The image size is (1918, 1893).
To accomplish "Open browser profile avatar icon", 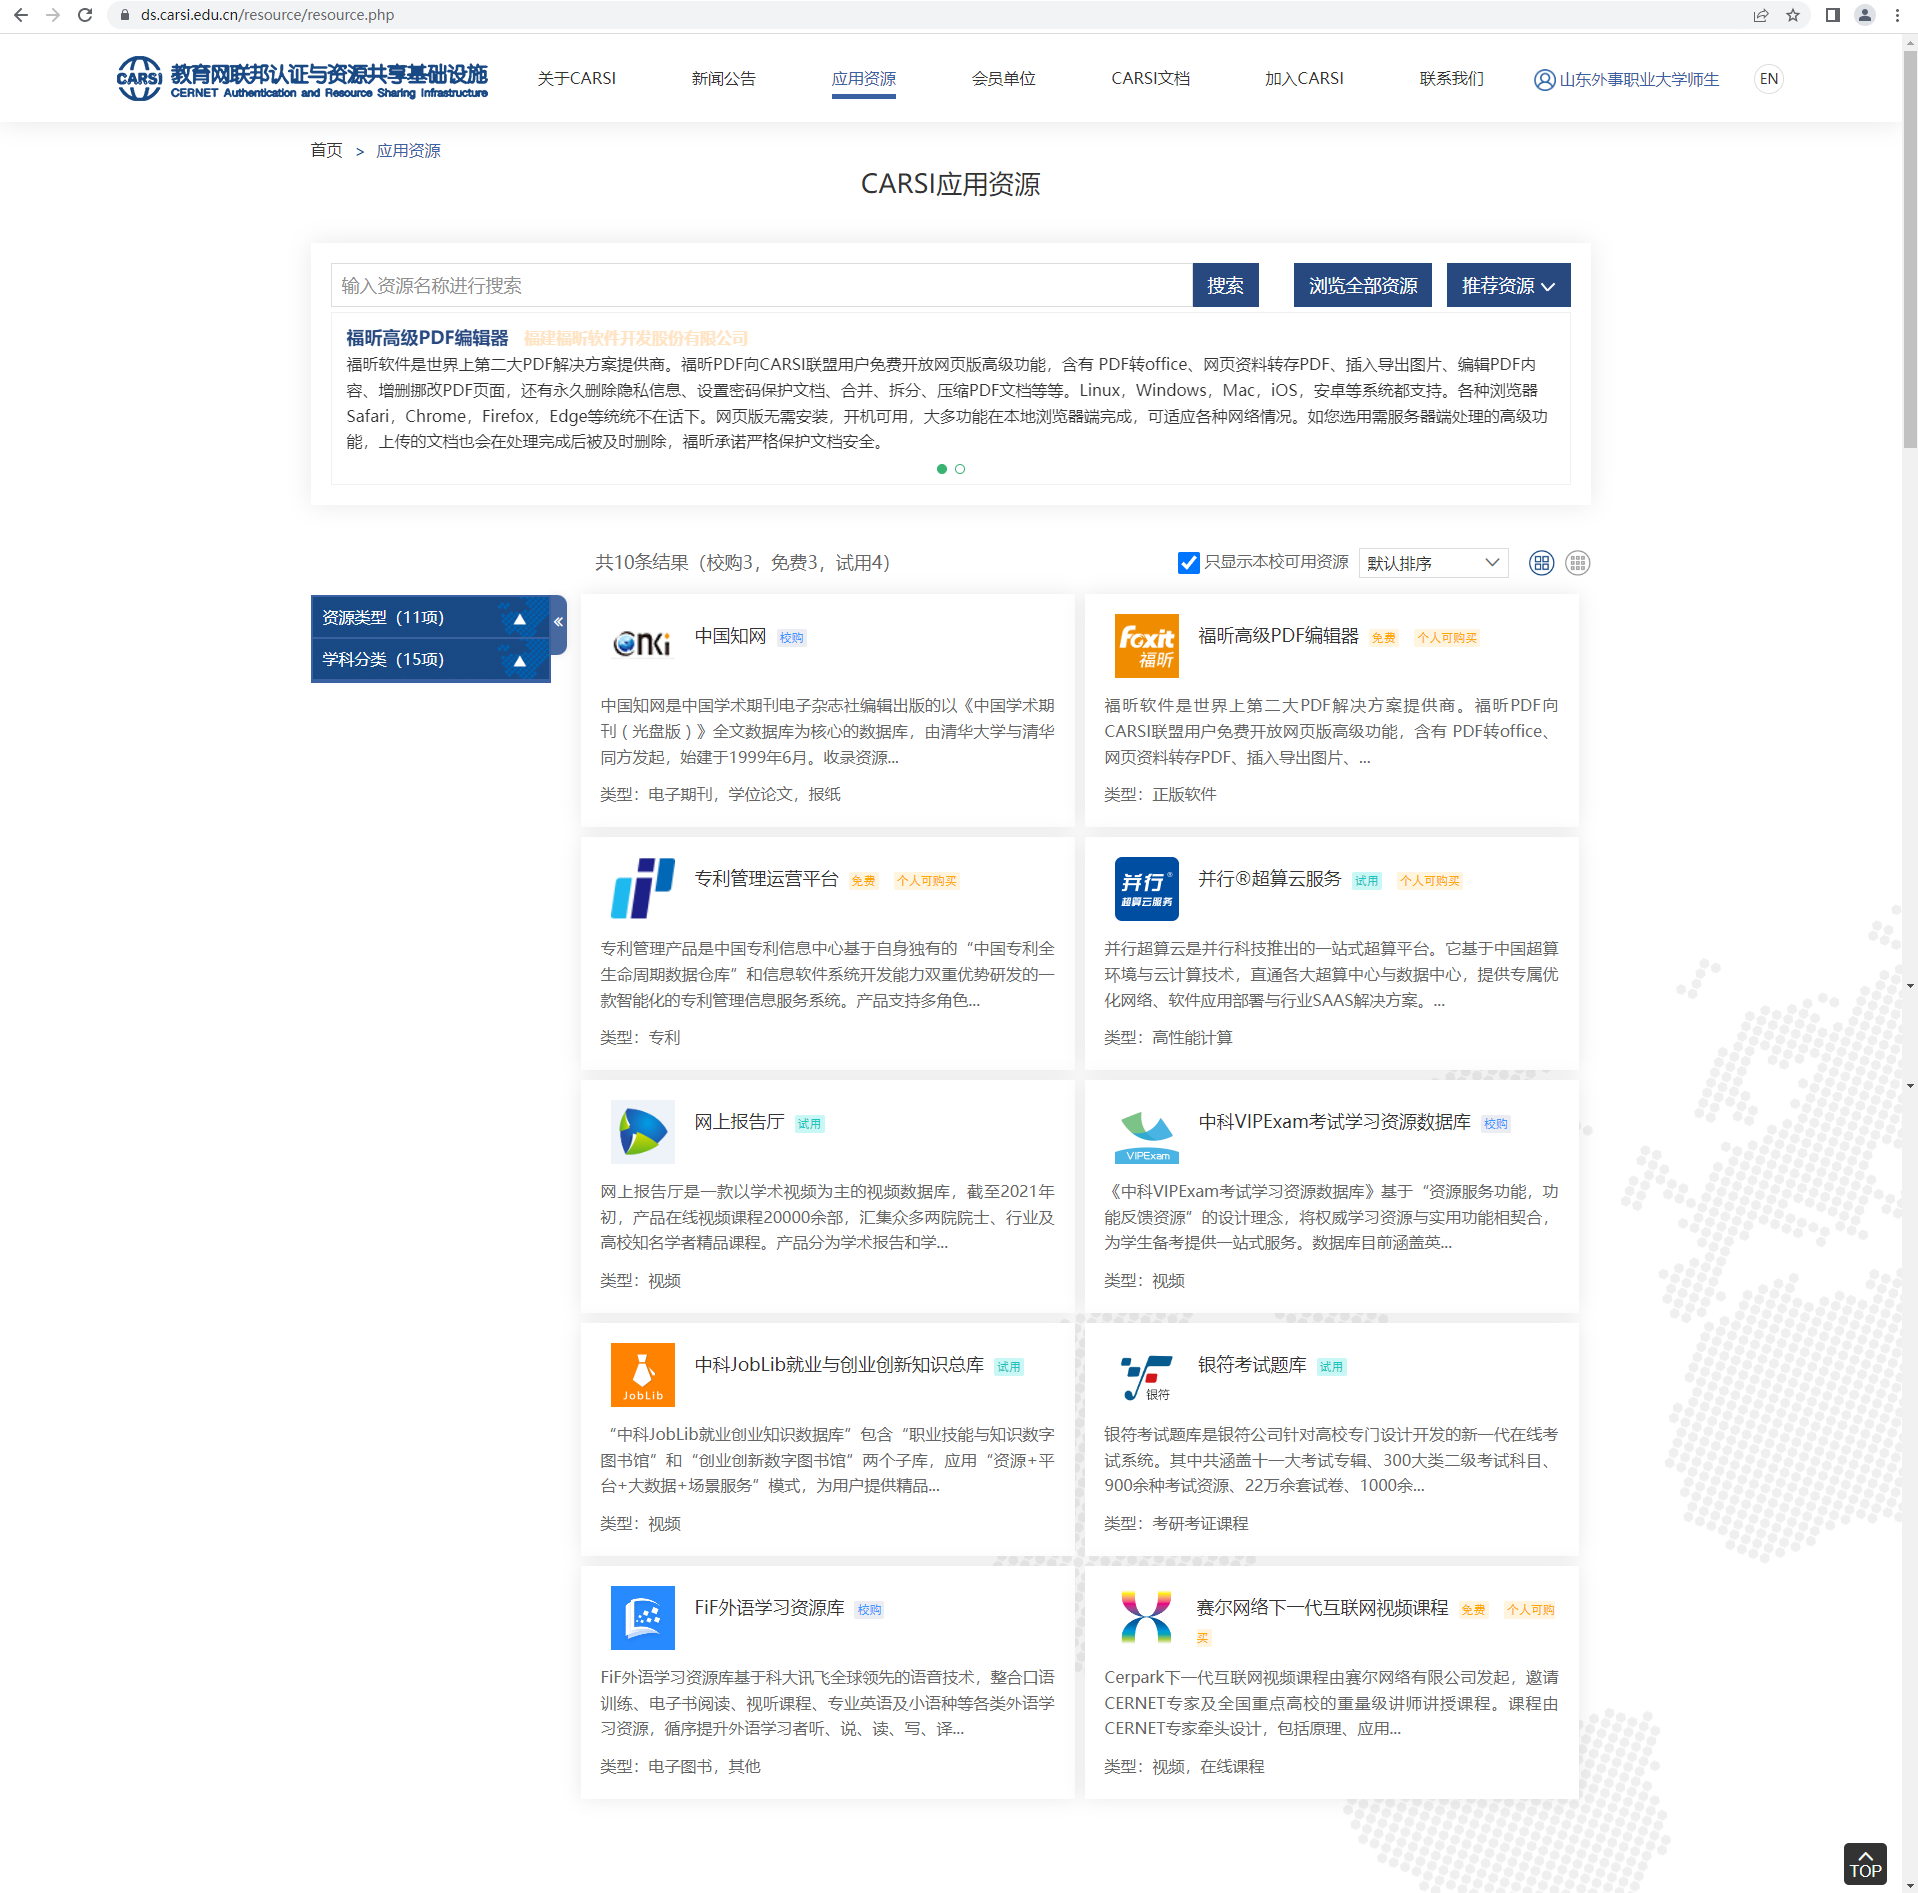I will tap(1865, 15).
